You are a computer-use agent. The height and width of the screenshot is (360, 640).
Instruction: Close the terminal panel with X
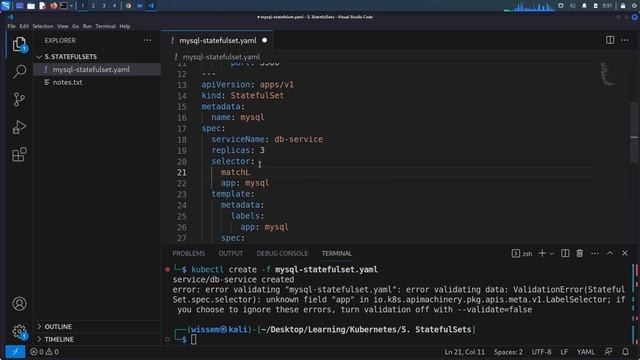coord(624,253)
